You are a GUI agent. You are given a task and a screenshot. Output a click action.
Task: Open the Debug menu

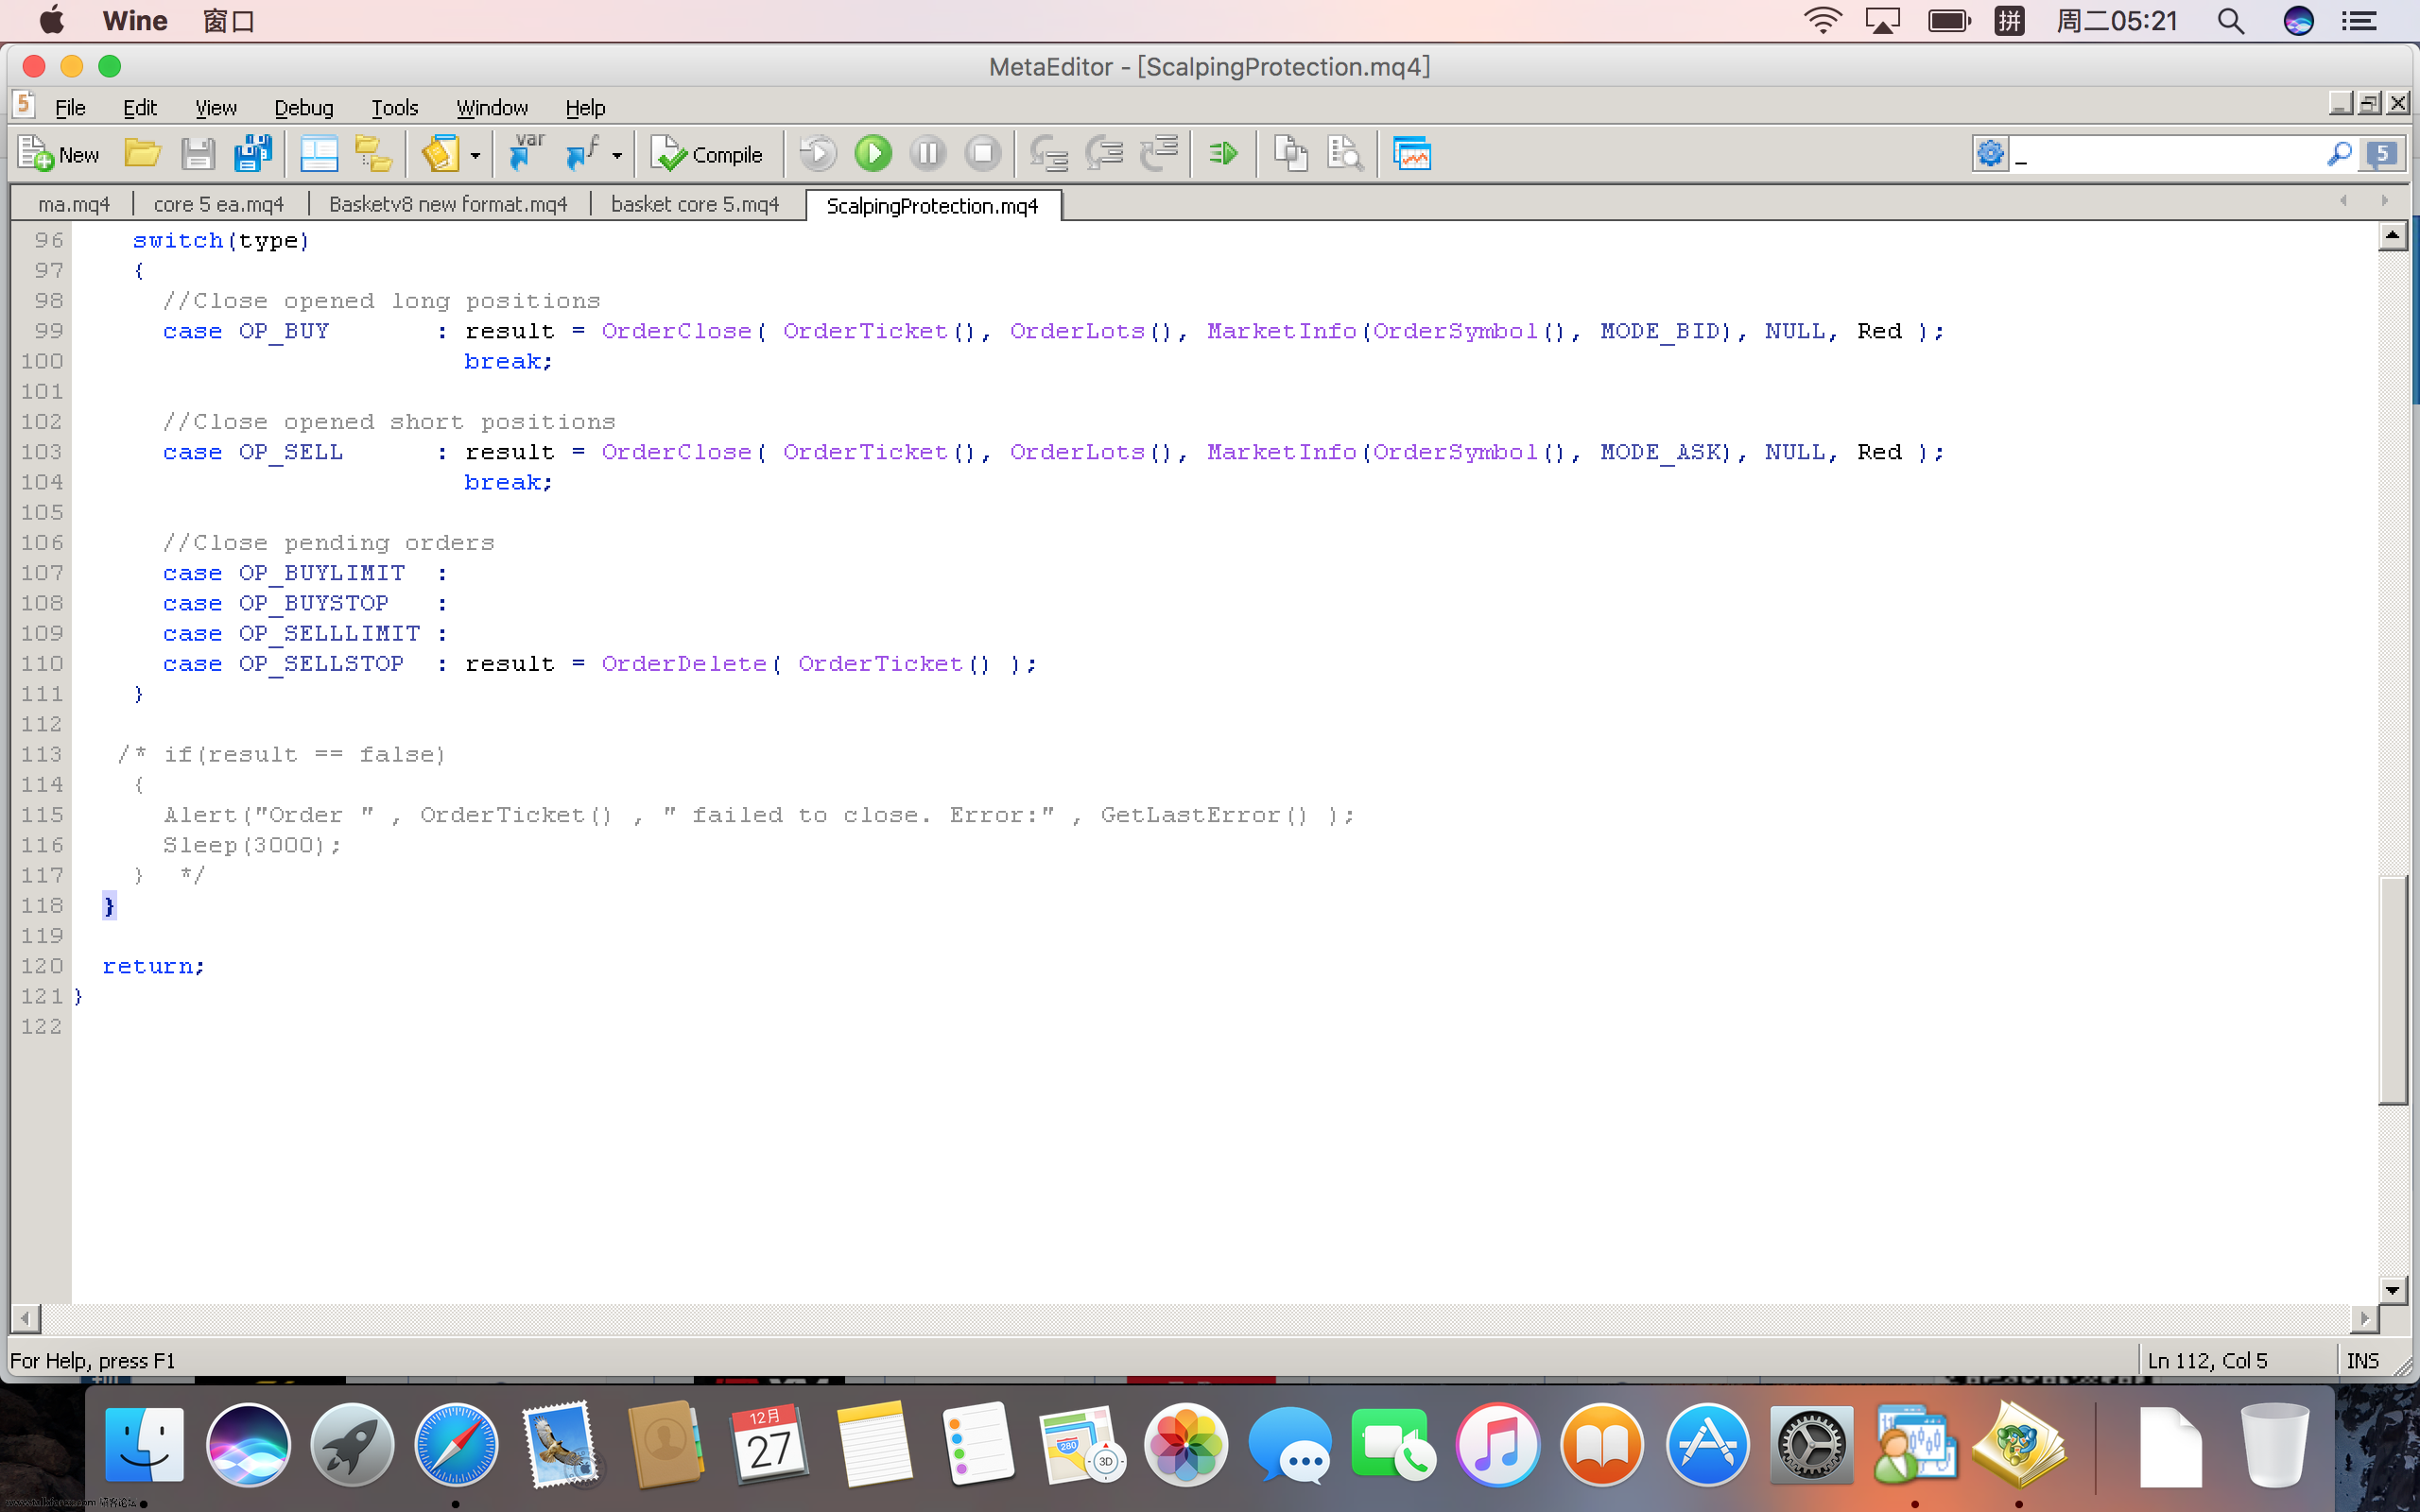(304, 107)
